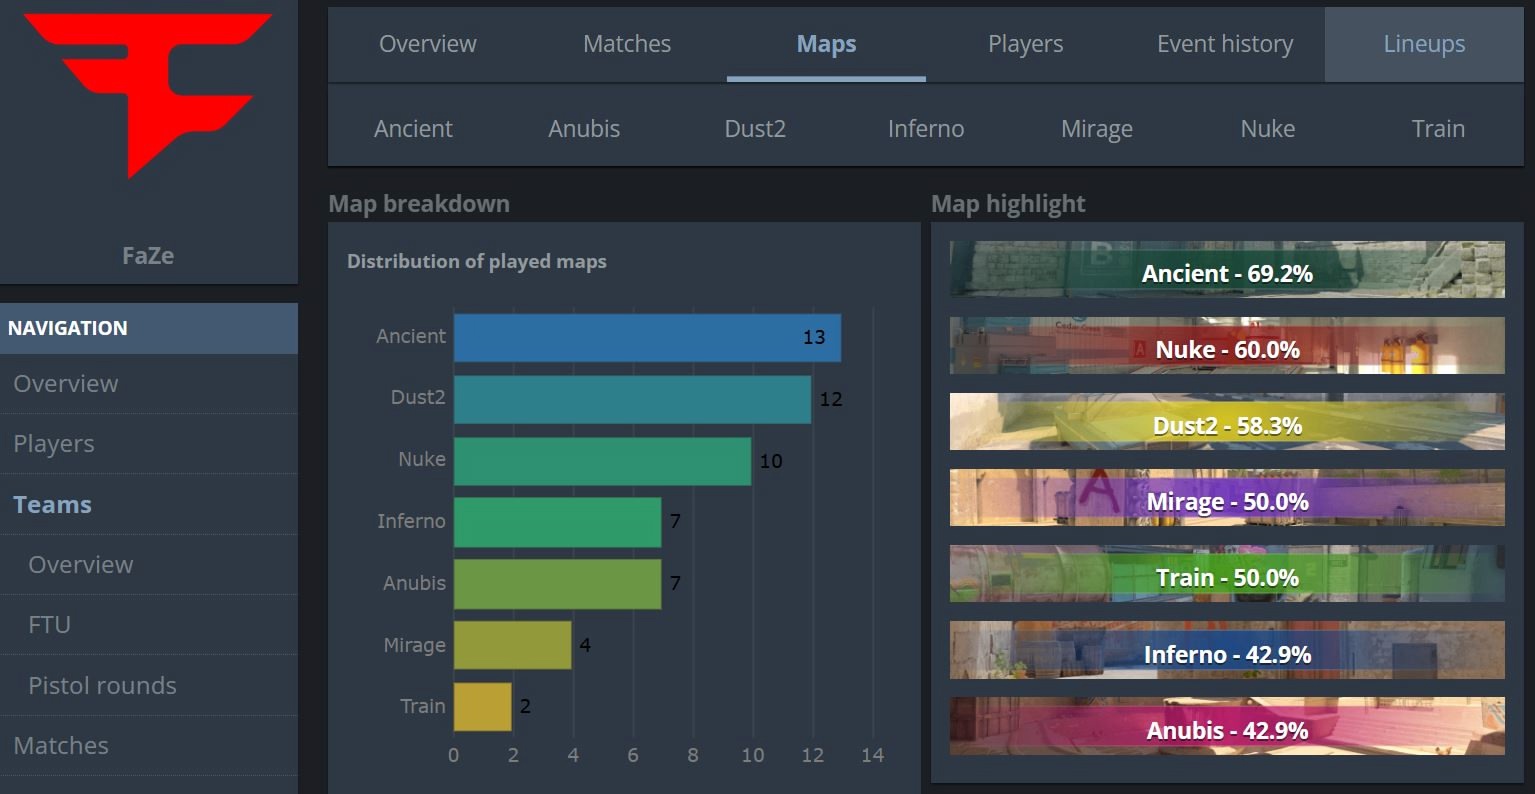1535x794 pixels.
Task: Open Overview in the top-level sidebar navigation
Action: 148,384
